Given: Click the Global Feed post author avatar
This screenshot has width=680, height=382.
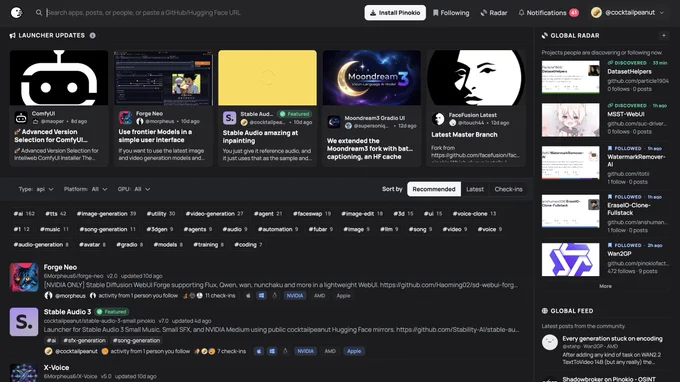Looking at the screenshot, I should coord(549,342).
